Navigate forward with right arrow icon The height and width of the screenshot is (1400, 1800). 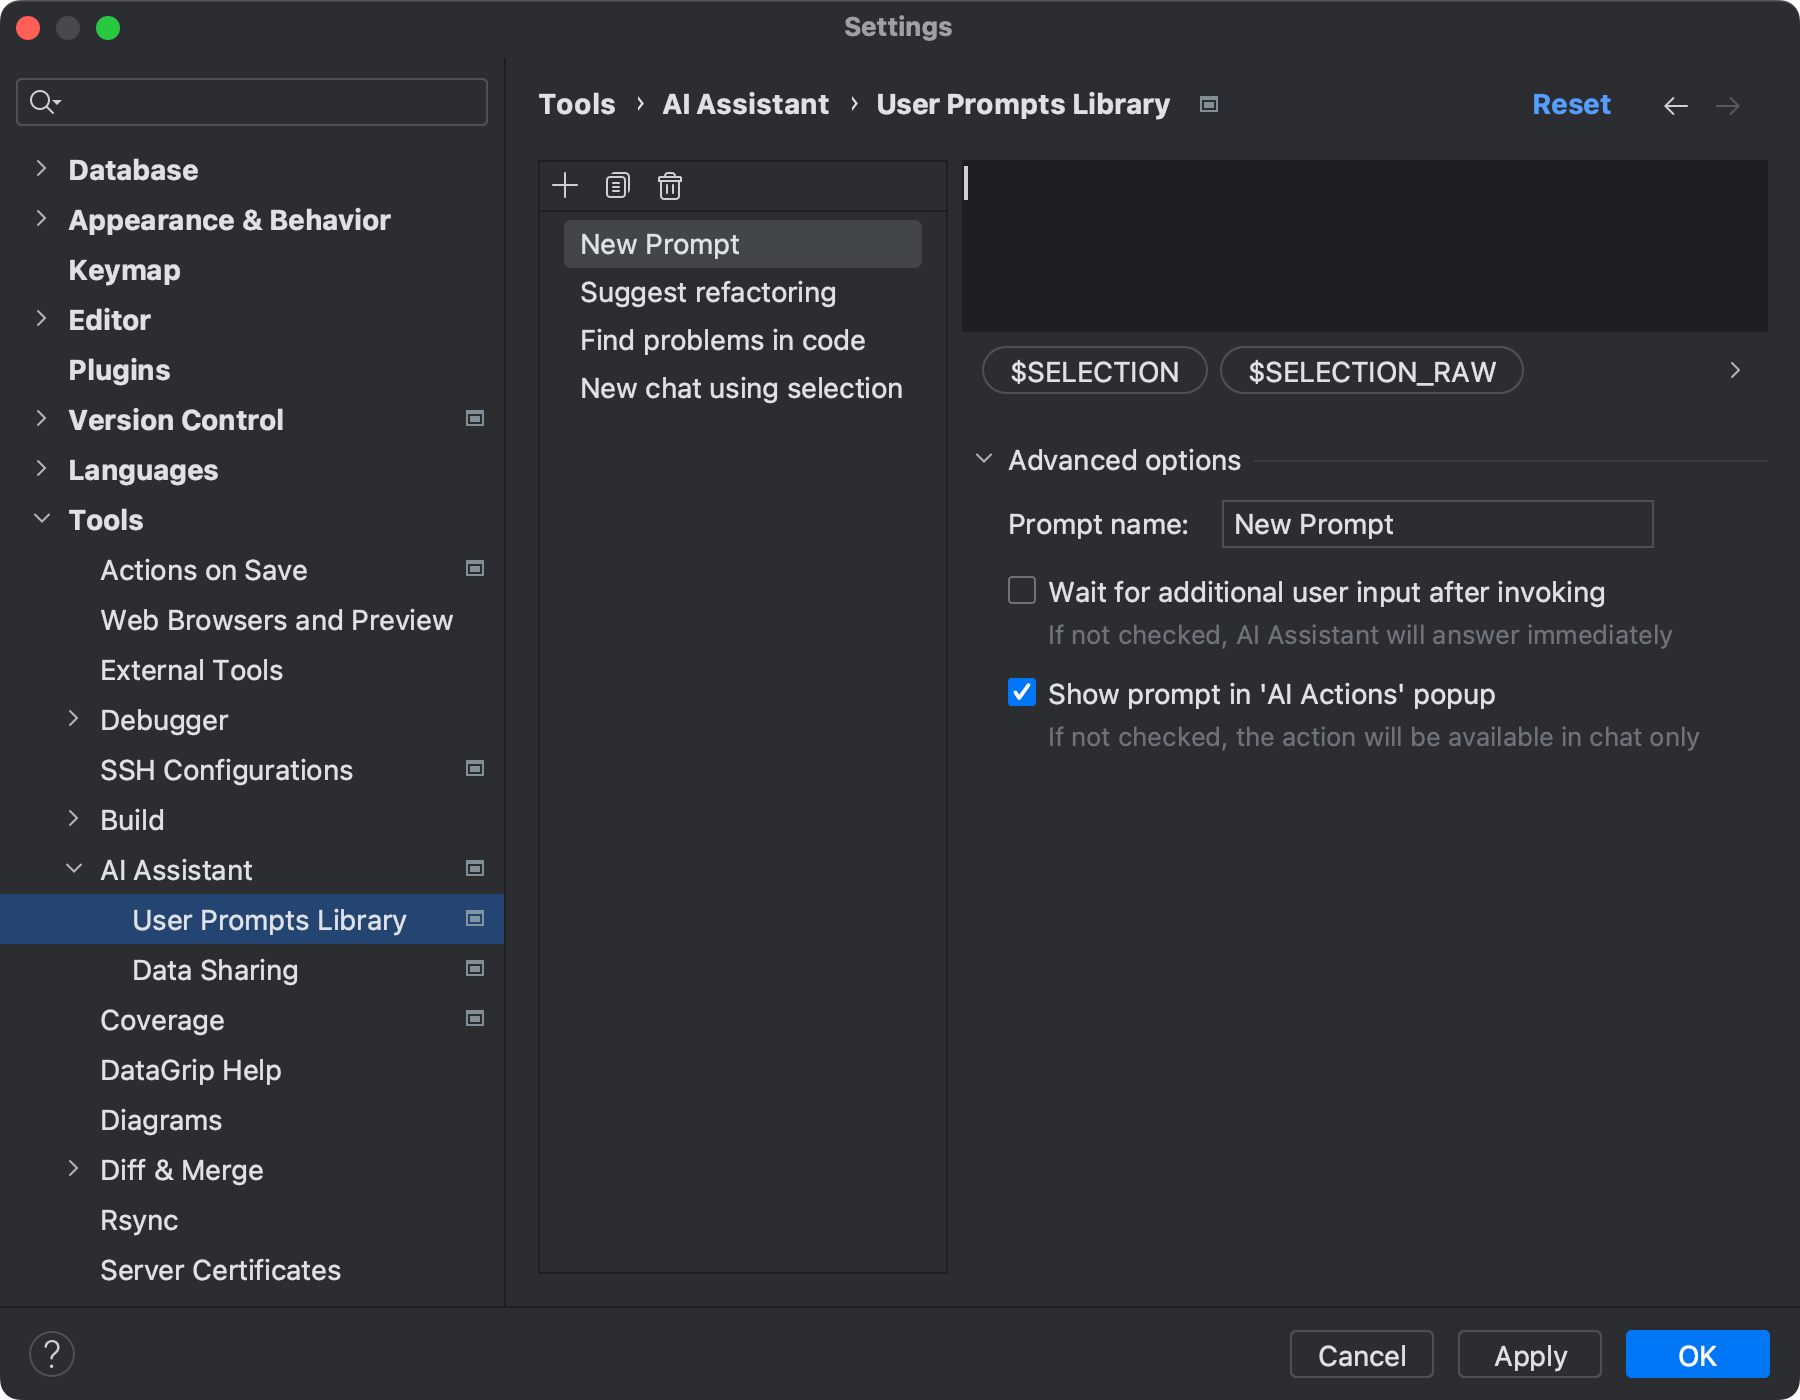[x=1729, y=105]
